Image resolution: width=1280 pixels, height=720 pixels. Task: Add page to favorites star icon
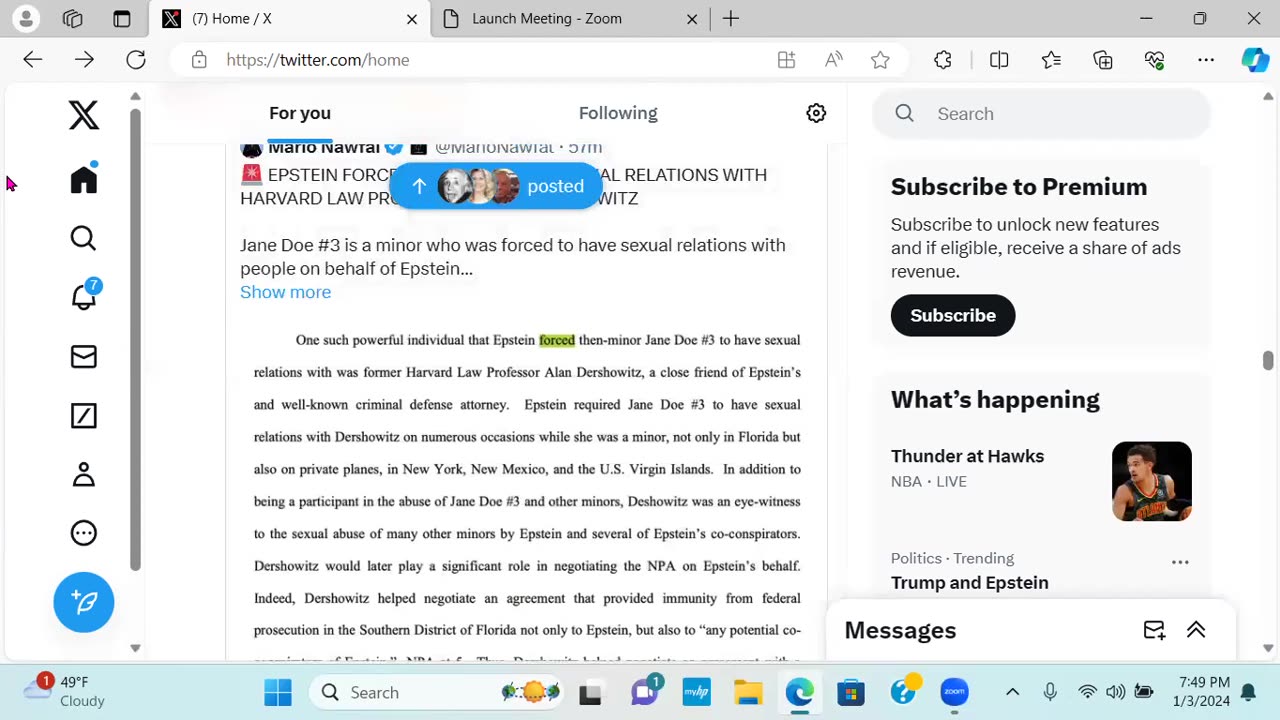pos(880,60)
